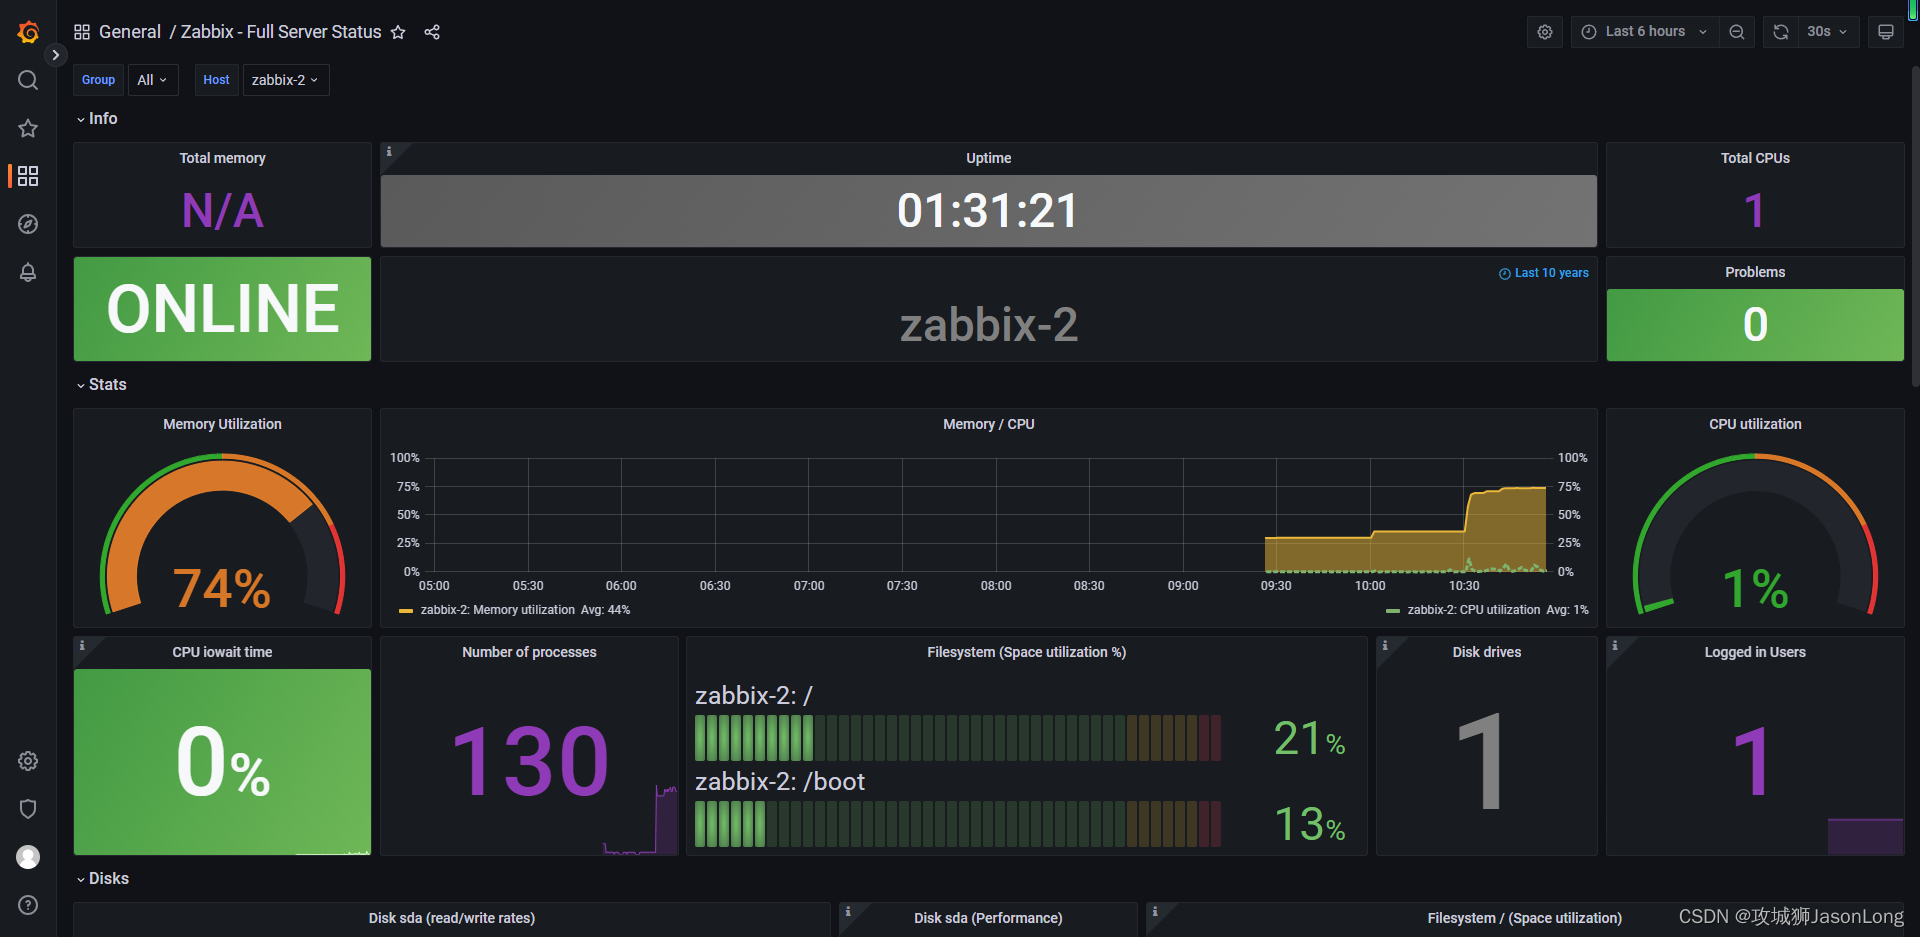Open the Dashboards grid icon in sidebar

[27, 176]
